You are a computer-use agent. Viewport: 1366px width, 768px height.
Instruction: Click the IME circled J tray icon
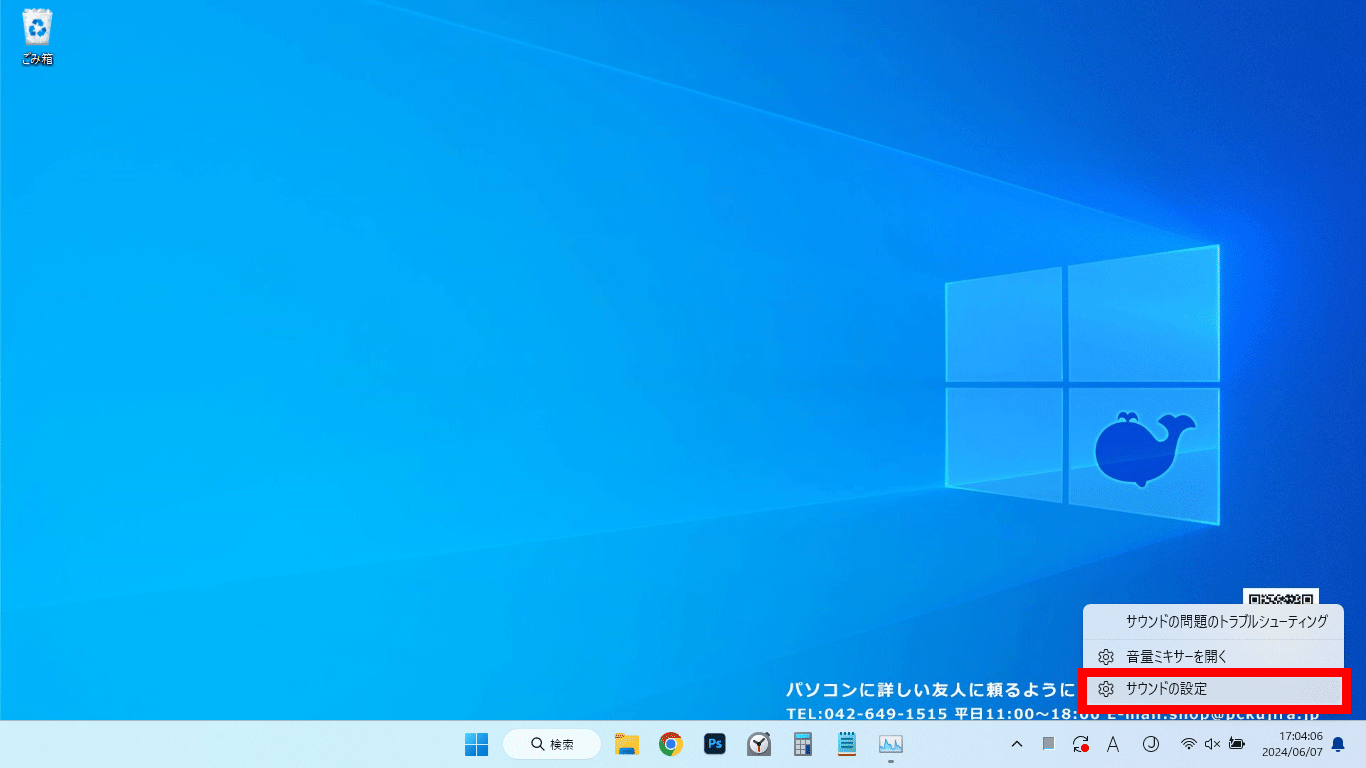1150,744
